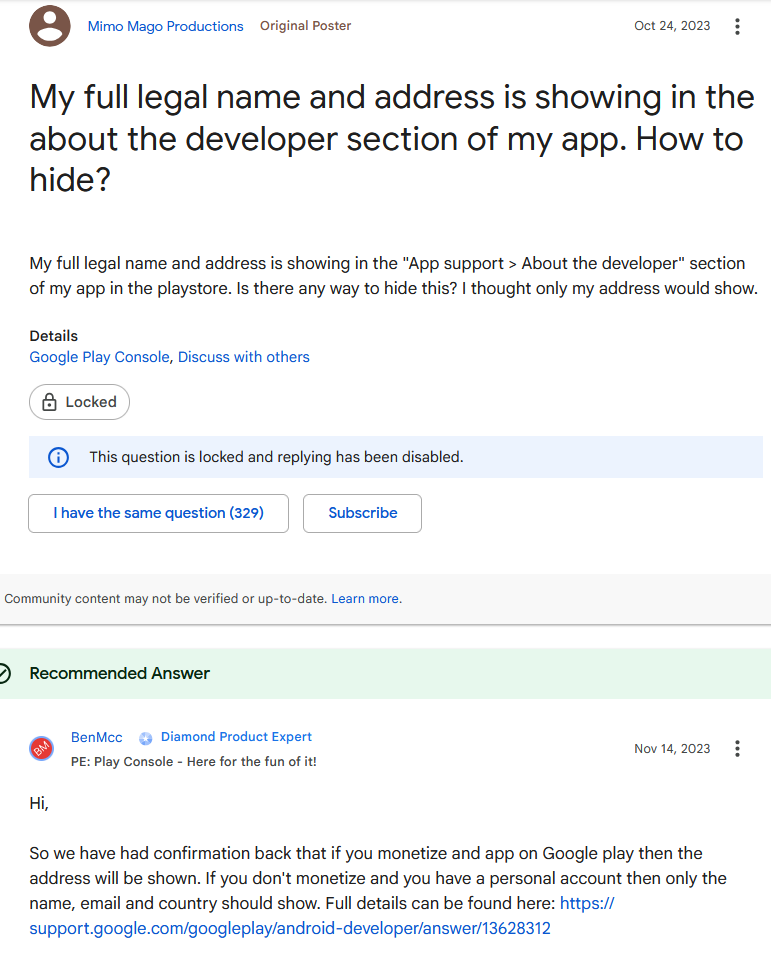The width and height of the screenshot is (771, 955).
Task: Click I have the same question (329)
Action: click(x=158, y=513)
